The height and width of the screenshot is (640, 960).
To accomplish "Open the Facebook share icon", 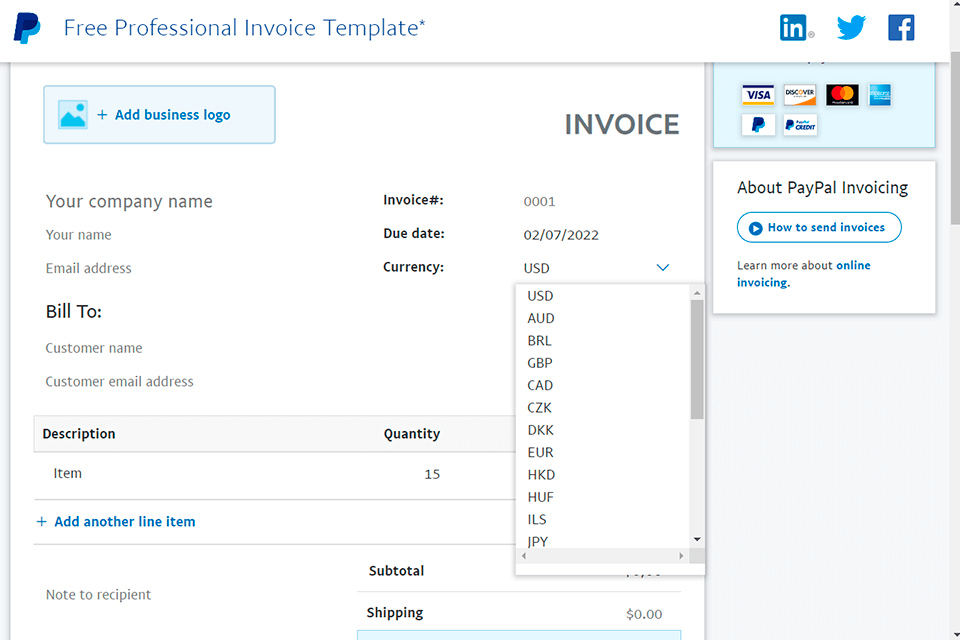I will (901, 28).
